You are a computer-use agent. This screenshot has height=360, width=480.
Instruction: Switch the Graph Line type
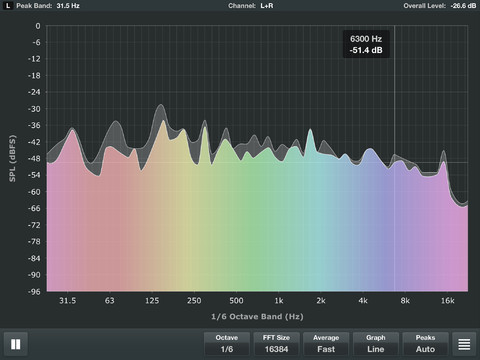pos(376,344)
